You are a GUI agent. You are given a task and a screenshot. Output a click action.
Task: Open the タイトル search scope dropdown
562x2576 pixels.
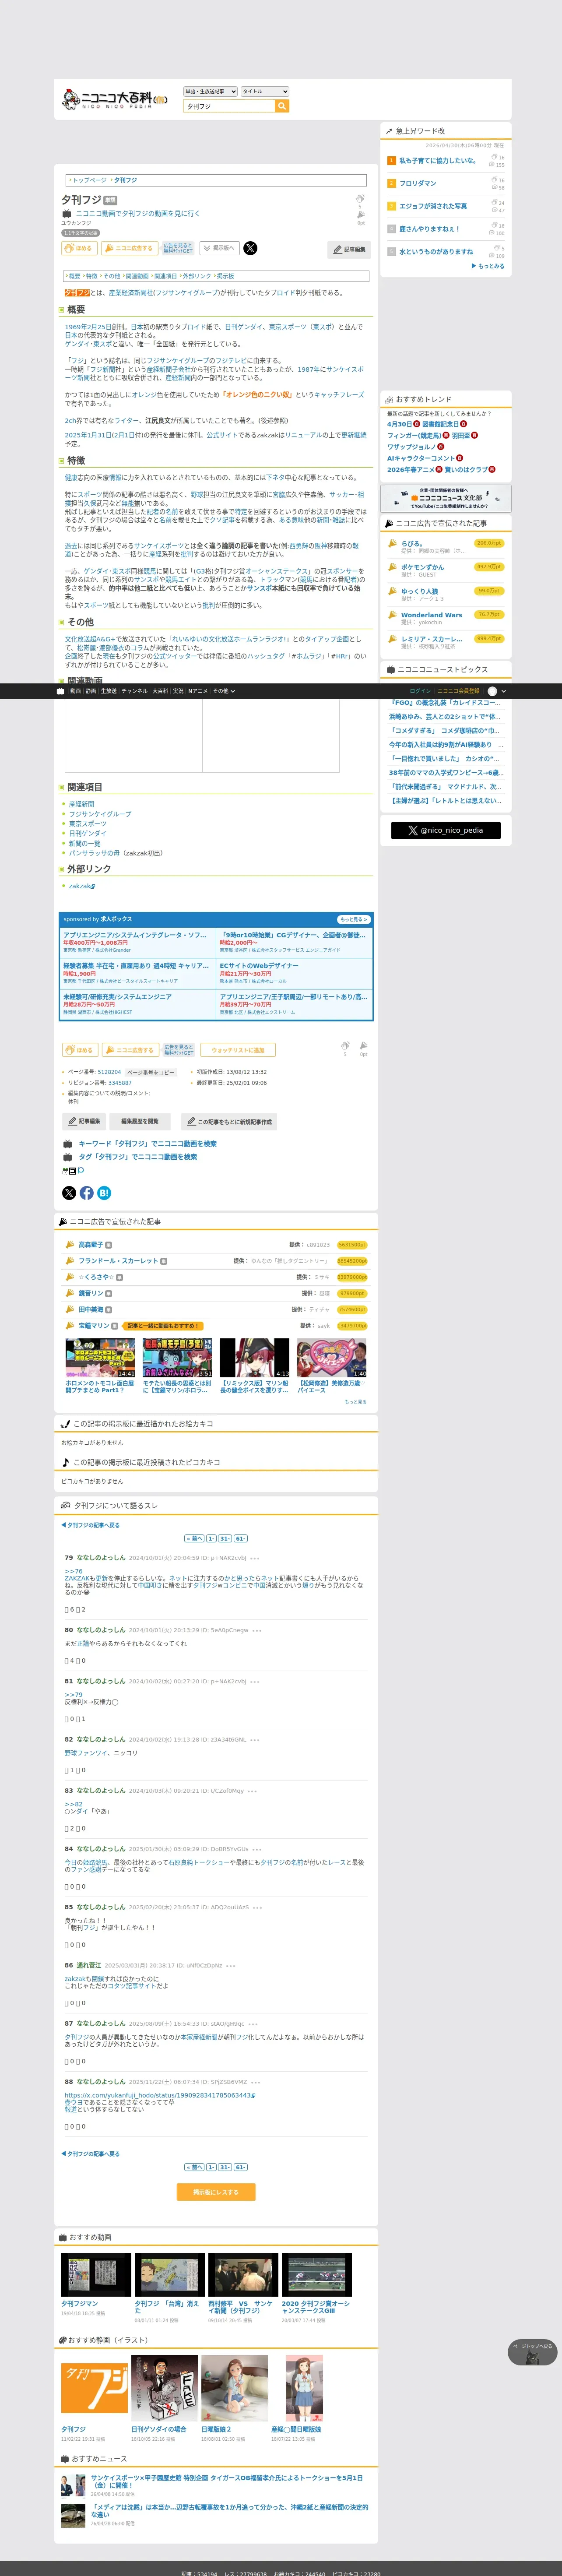[265, 91]
